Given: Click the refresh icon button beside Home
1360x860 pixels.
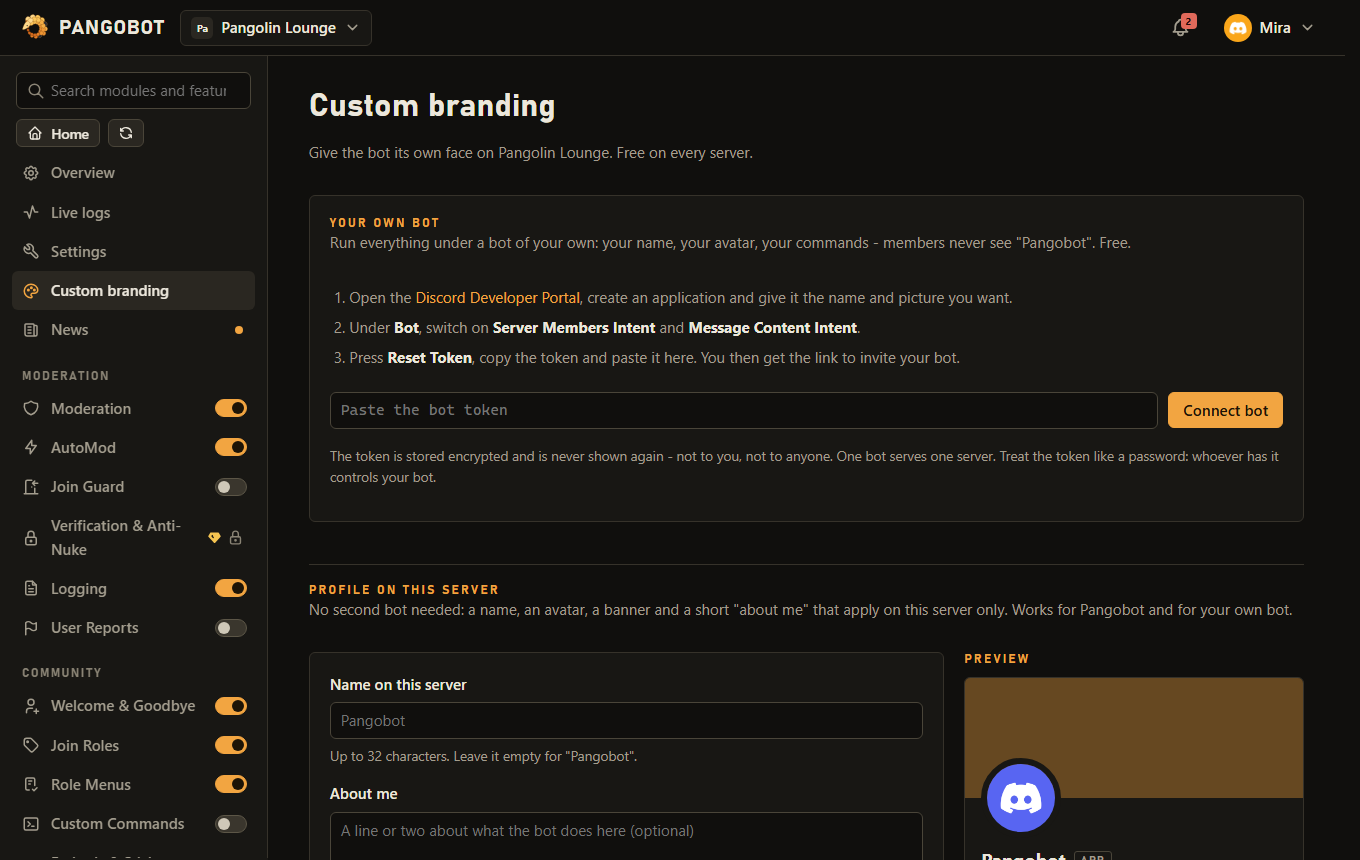Looking at the screenshot, I should tap(126, 133).
